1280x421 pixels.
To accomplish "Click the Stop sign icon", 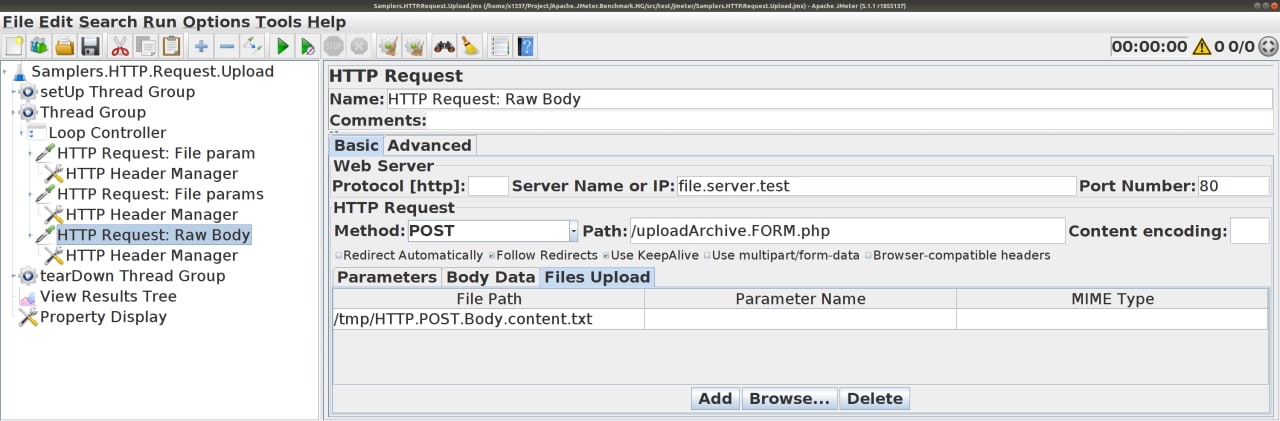I will [x=334, y=46].
